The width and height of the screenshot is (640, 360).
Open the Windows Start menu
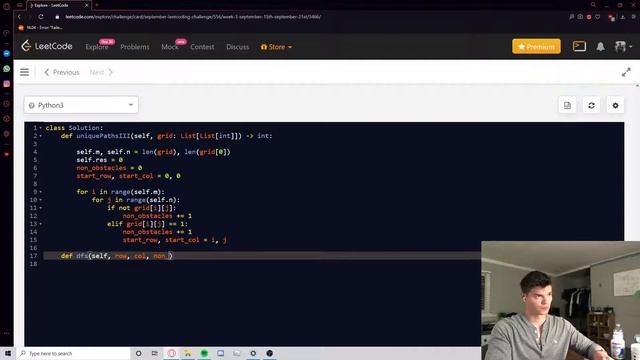coord(8,353)
